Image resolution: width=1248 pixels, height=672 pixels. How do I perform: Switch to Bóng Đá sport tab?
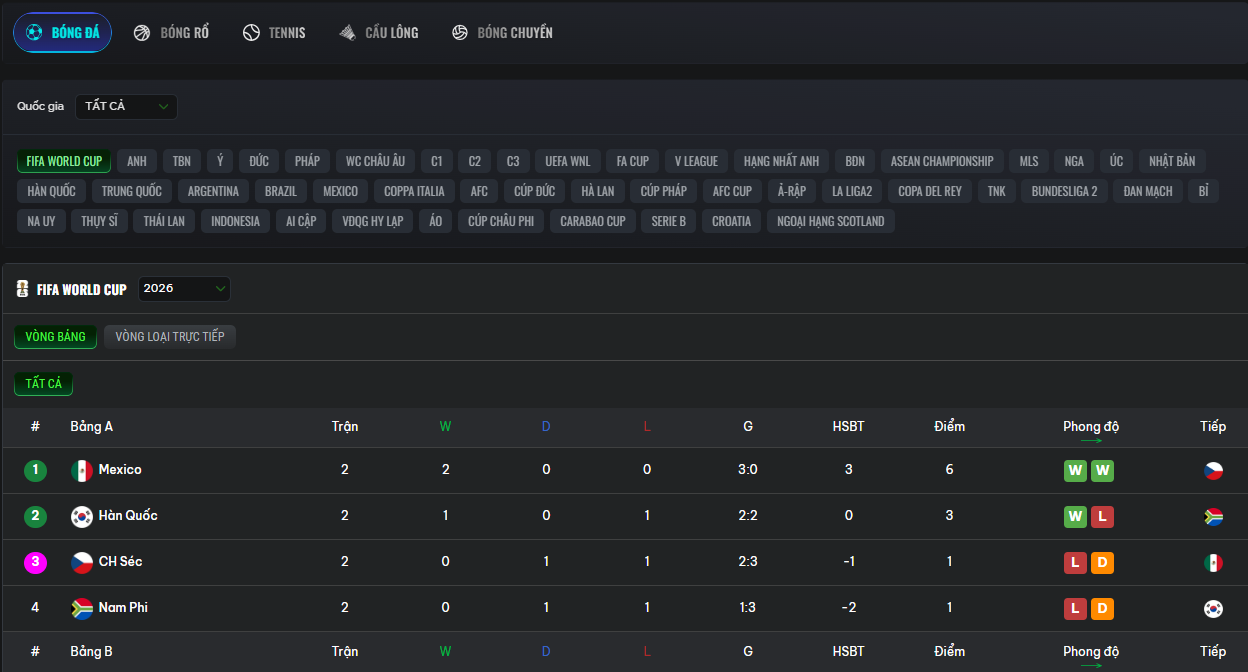pyautogui.click(x=62, y=33)
